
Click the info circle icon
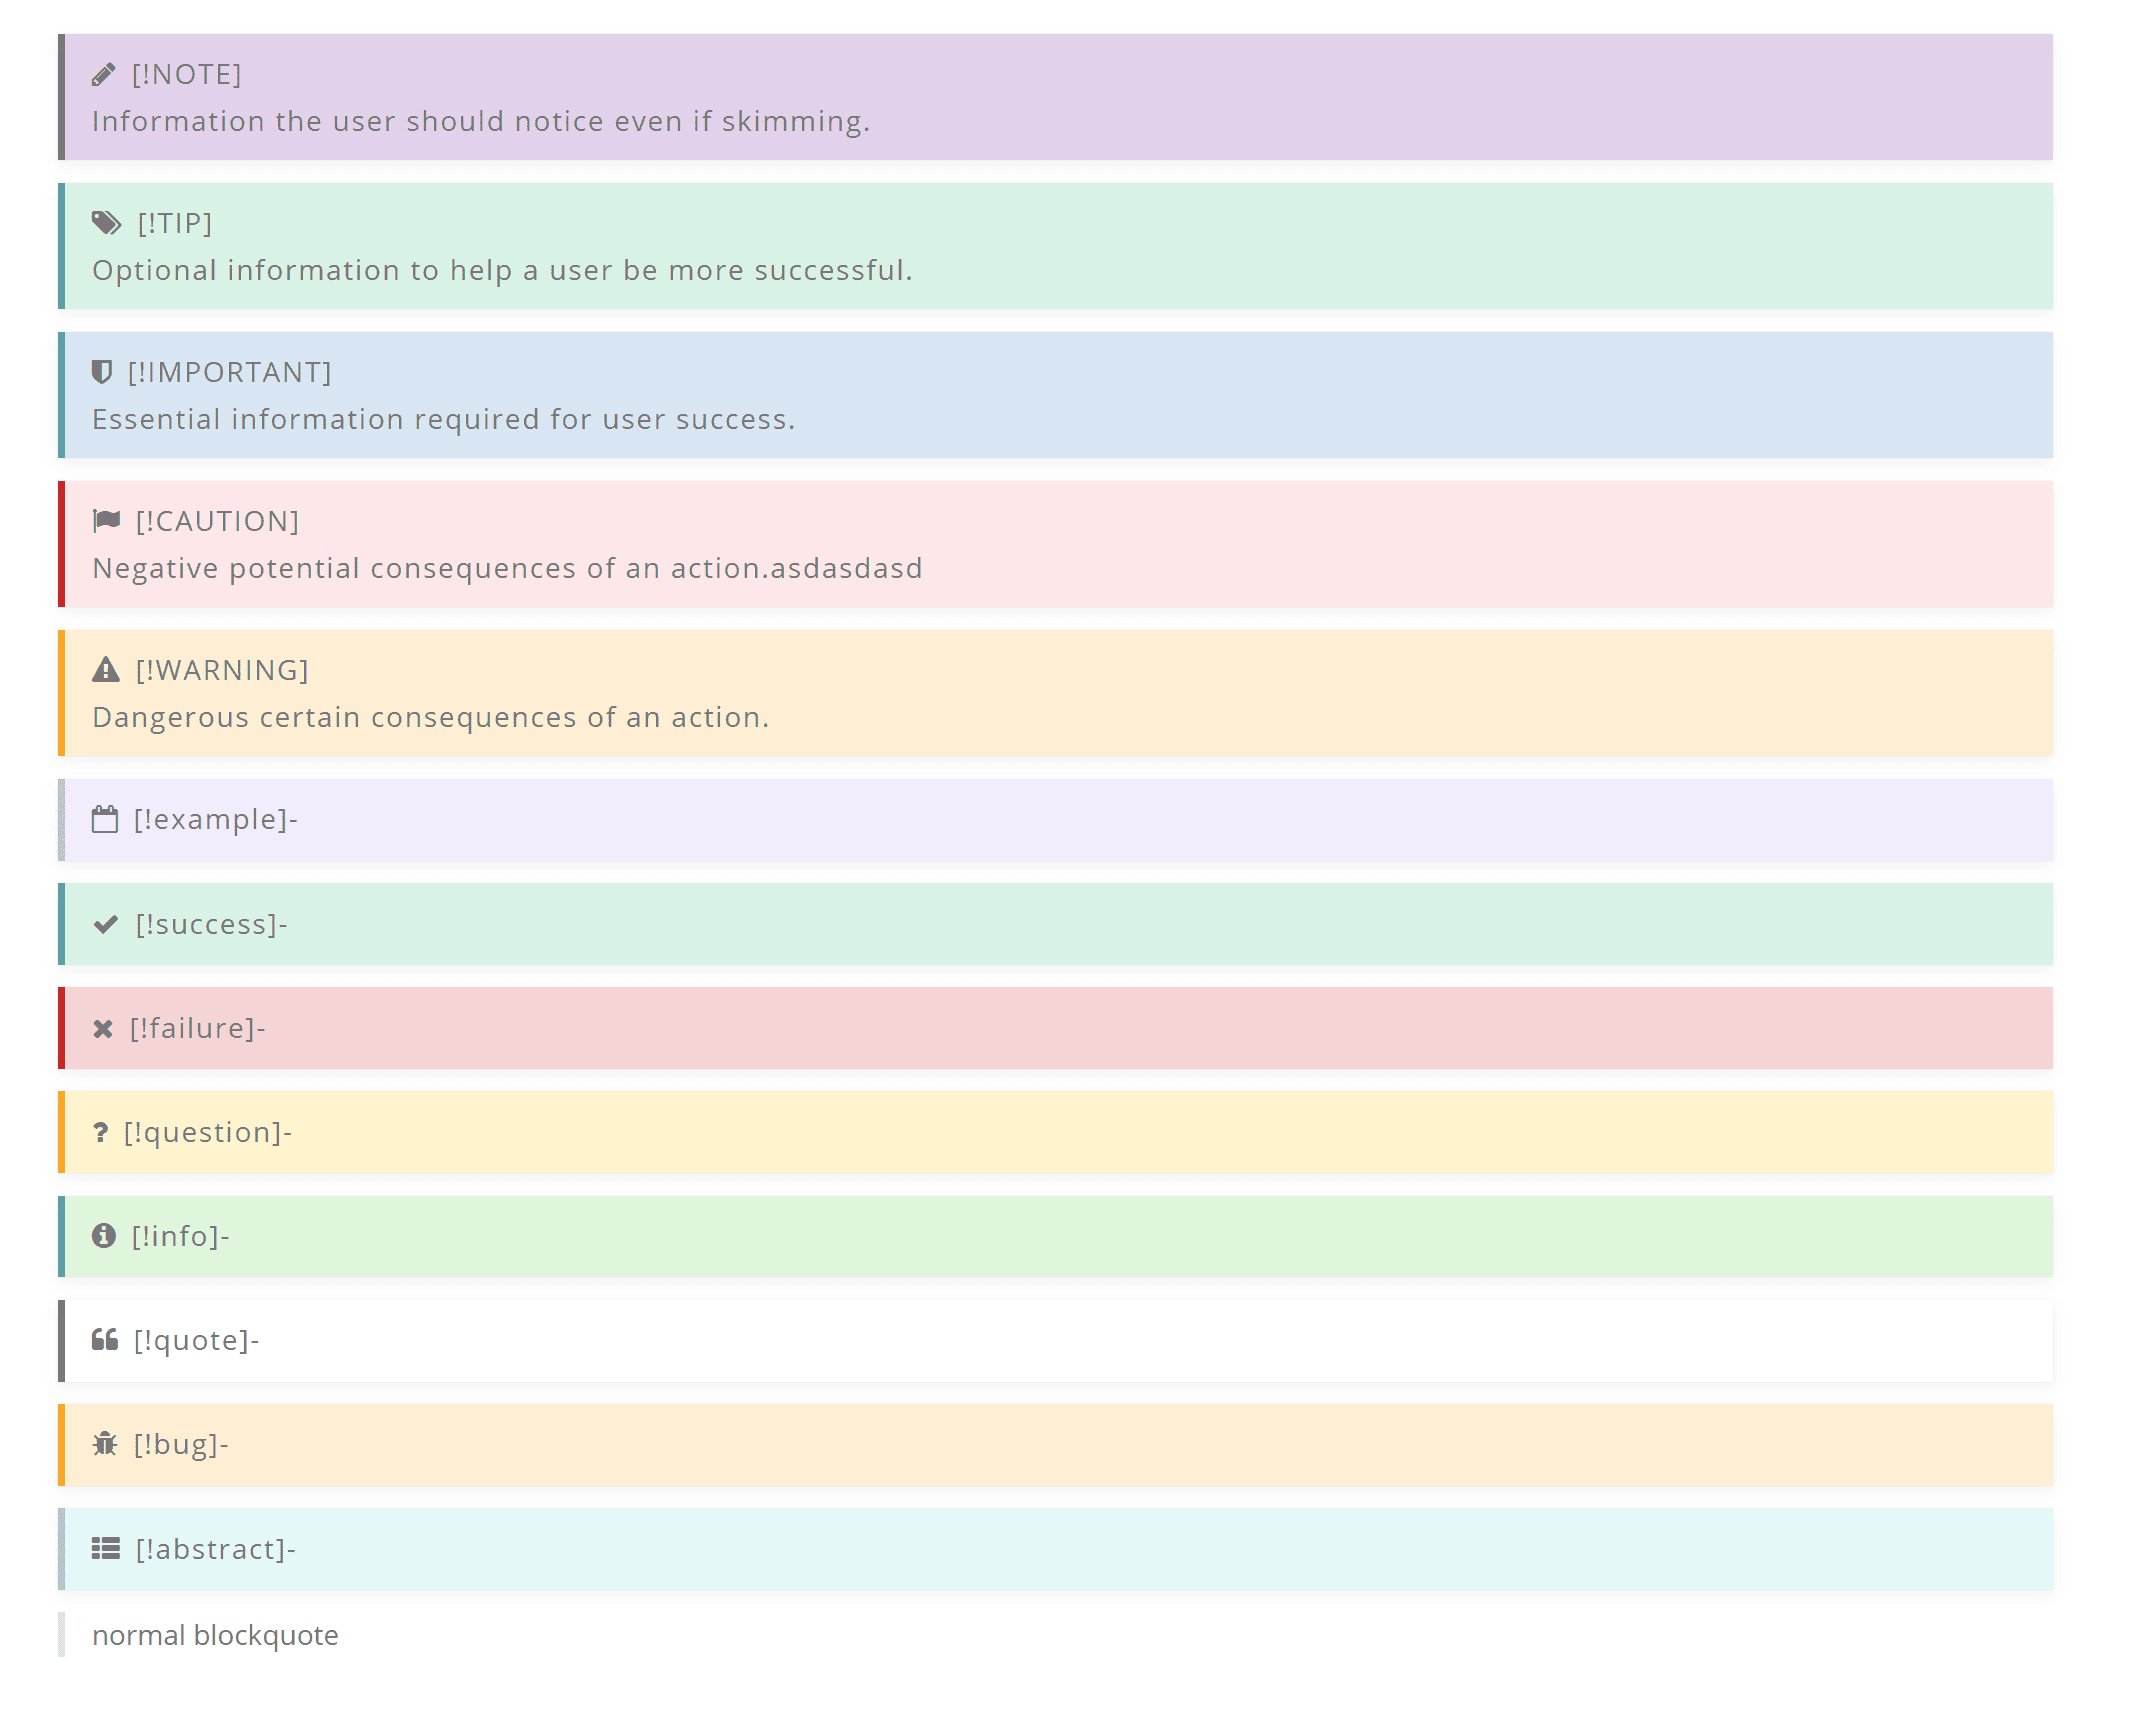coord(103,1237)
